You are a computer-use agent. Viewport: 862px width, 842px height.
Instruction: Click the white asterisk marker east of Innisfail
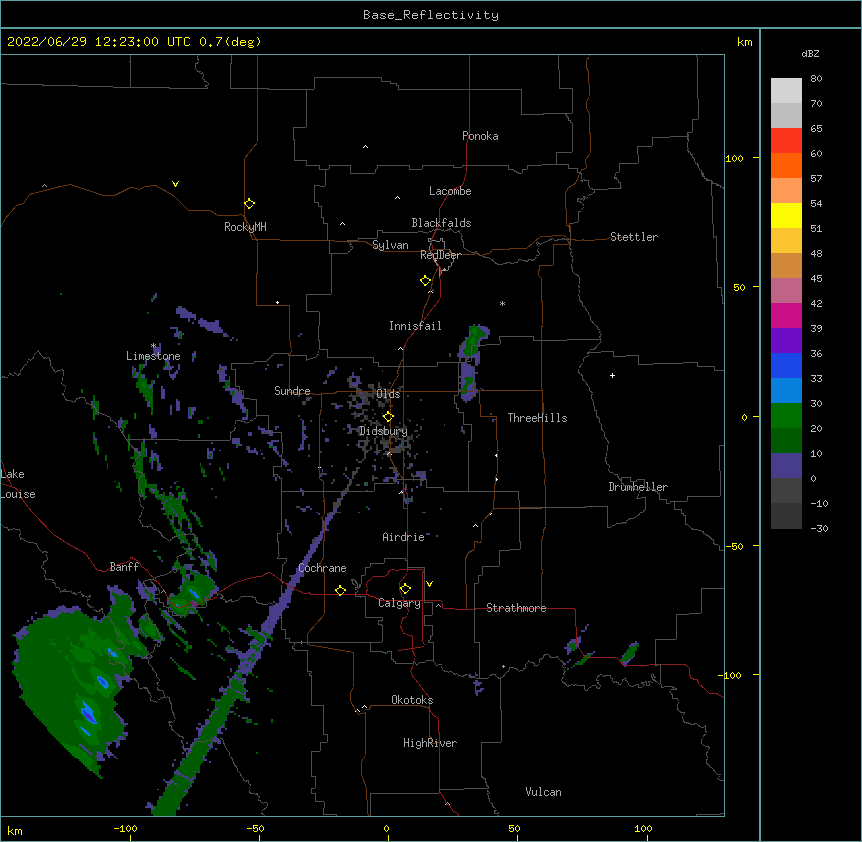pos(502,303)
